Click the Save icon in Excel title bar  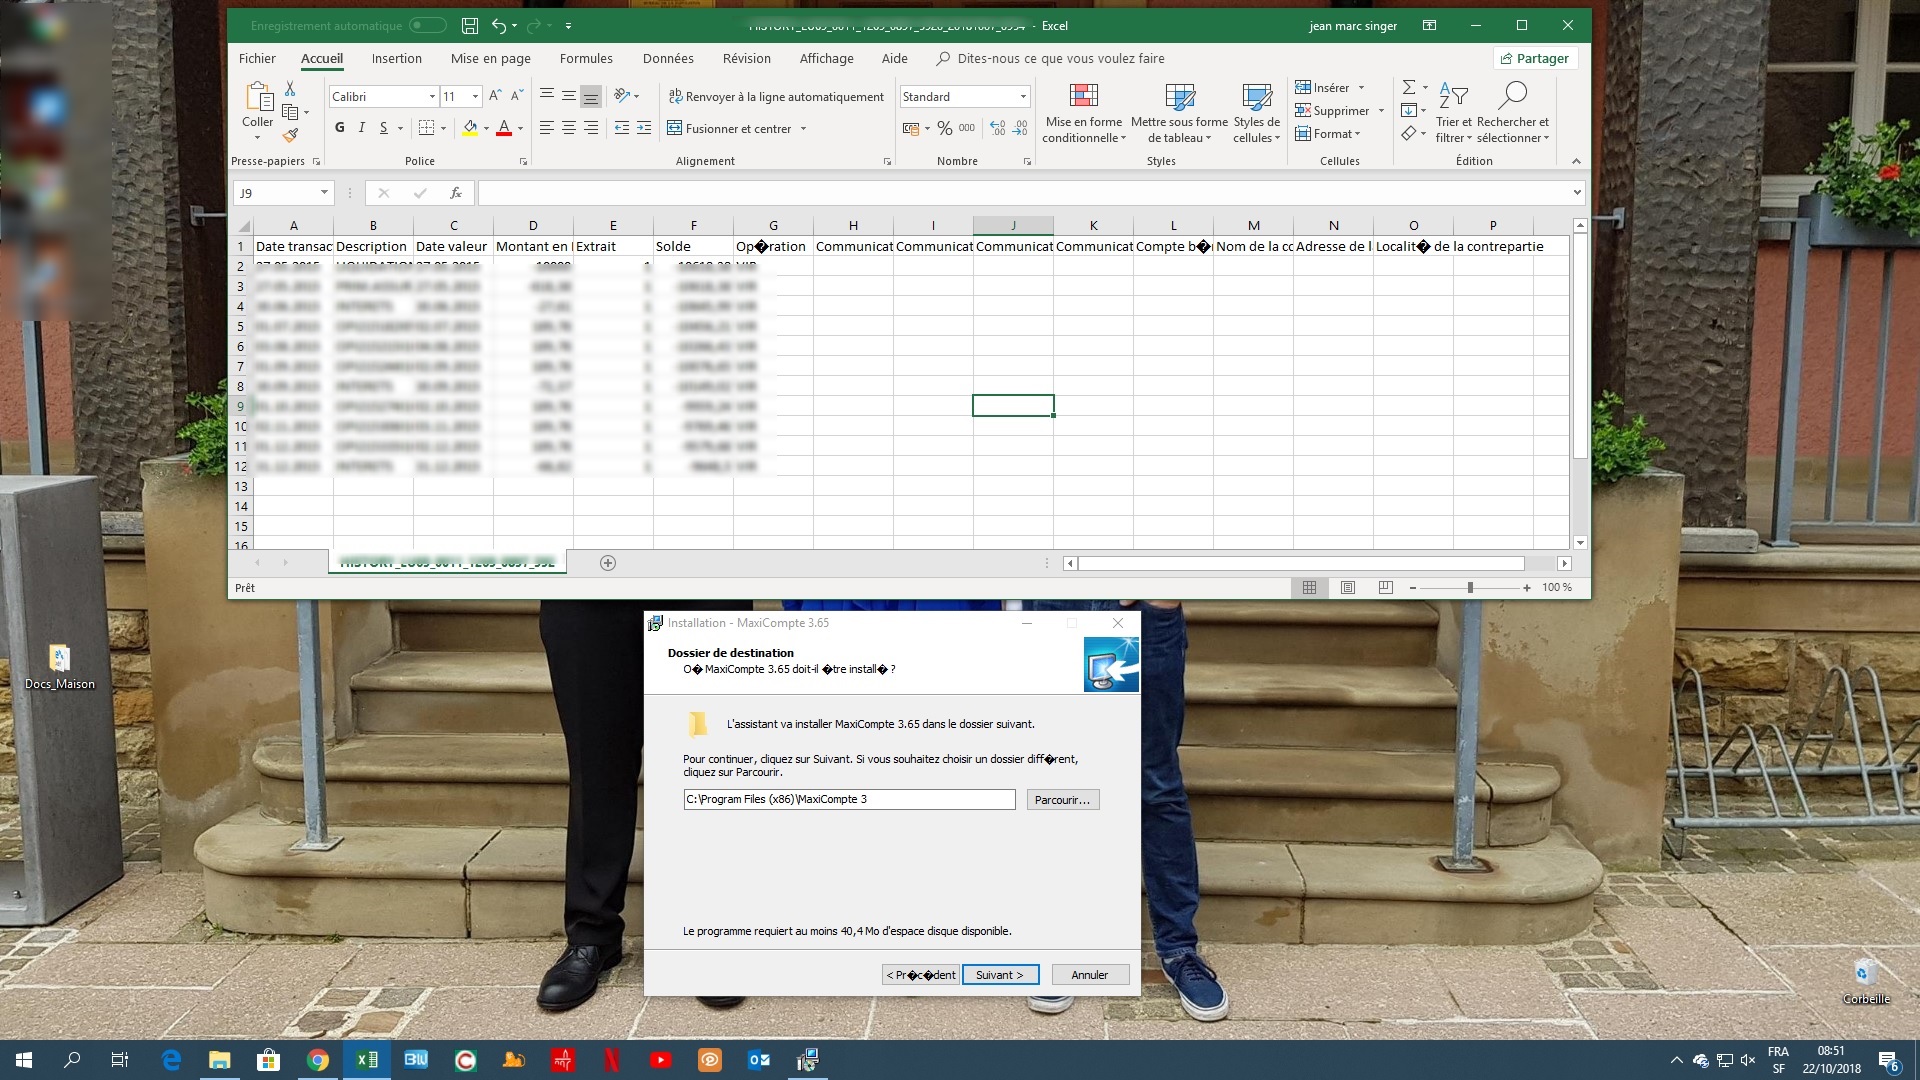470,26
